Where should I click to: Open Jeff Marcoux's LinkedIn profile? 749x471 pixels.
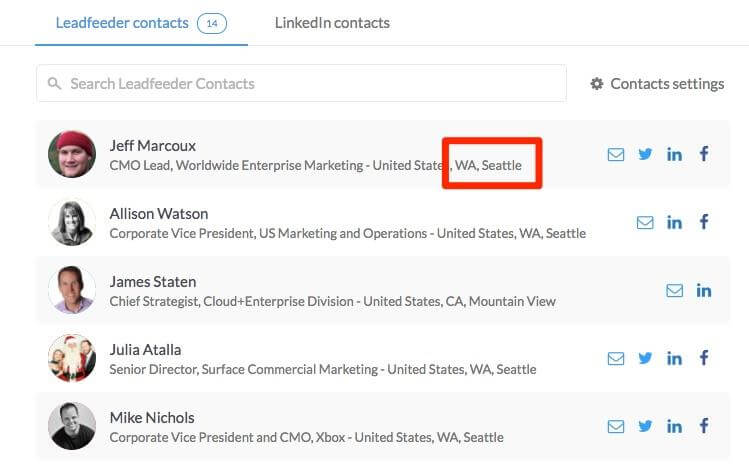[674, 154]
